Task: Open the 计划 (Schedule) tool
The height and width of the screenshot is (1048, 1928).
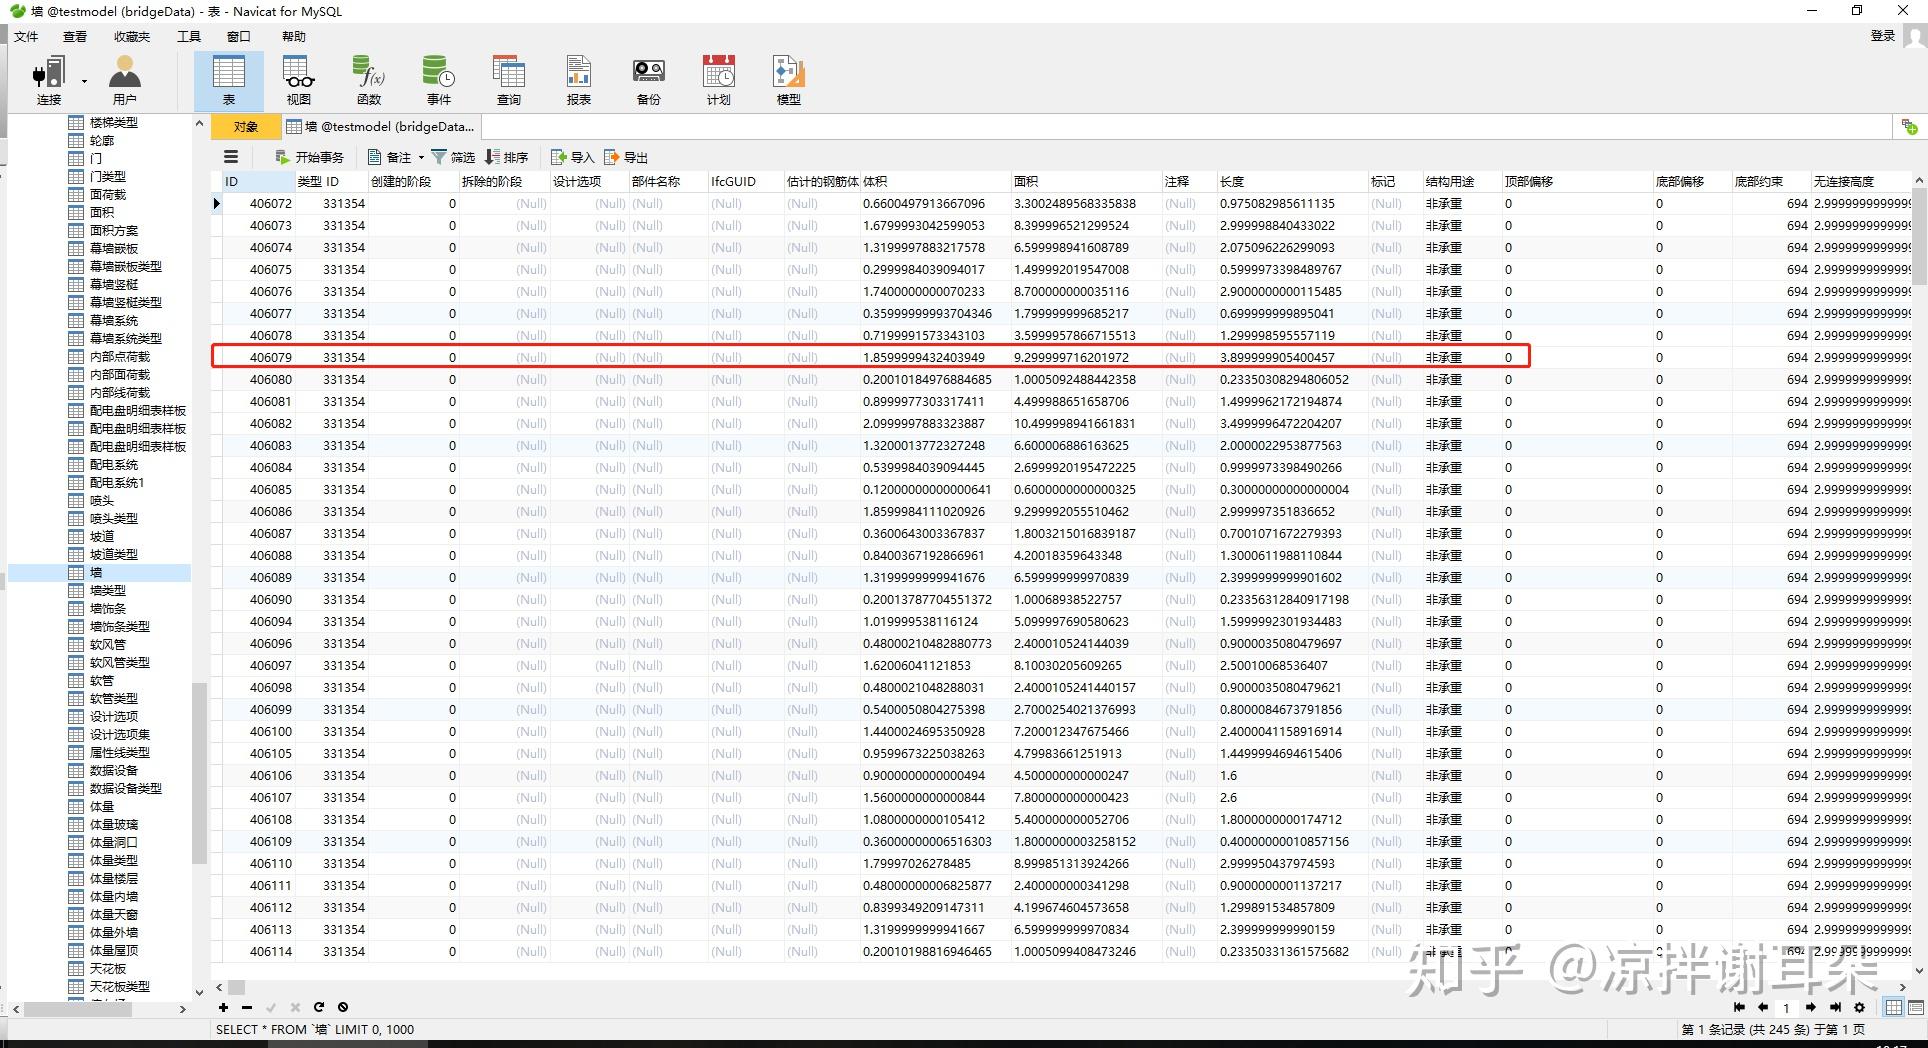Action: pyautogui.click(x=719, y=80)
